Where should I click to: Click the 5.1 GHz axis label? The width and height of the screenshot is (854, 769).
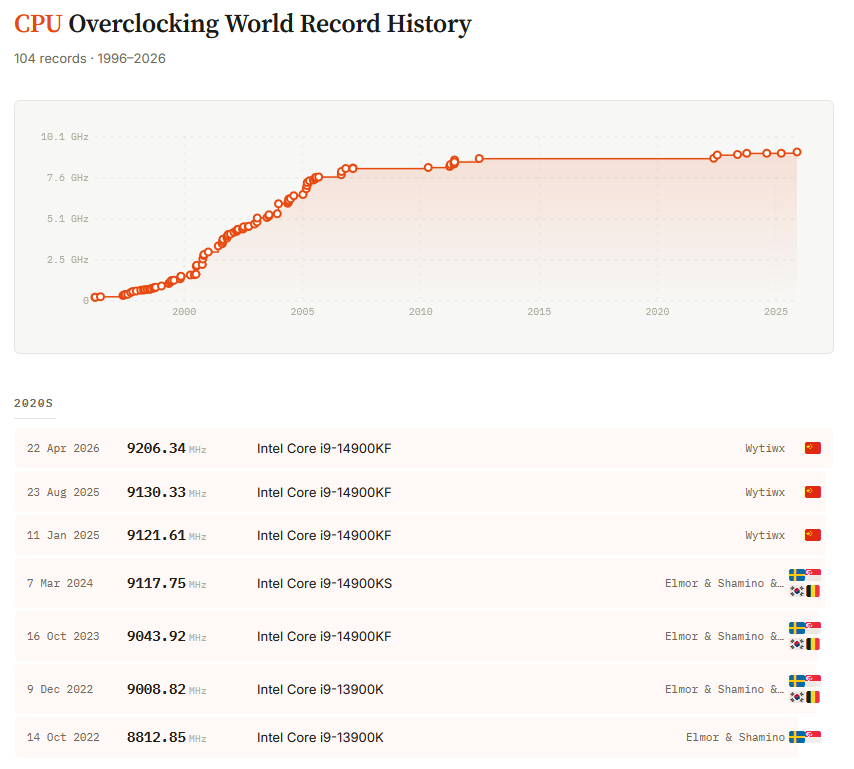click(x=68, y=218)
